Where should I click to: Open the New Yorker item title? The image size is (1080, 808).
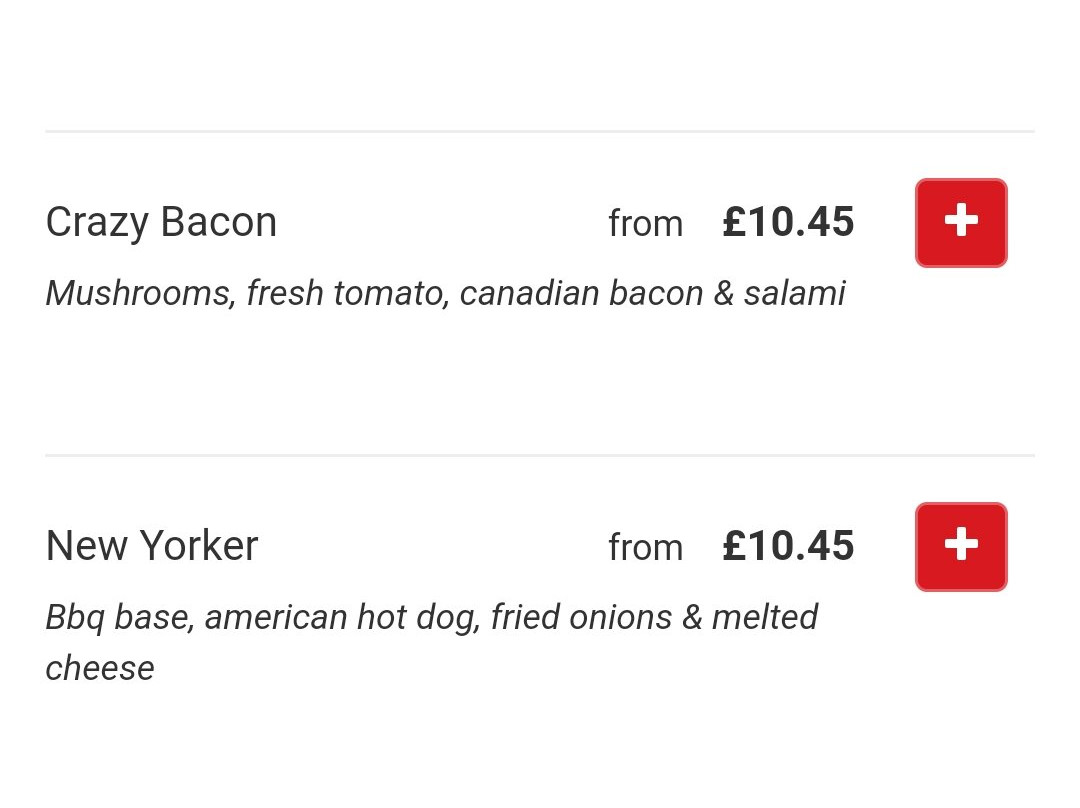152,546
